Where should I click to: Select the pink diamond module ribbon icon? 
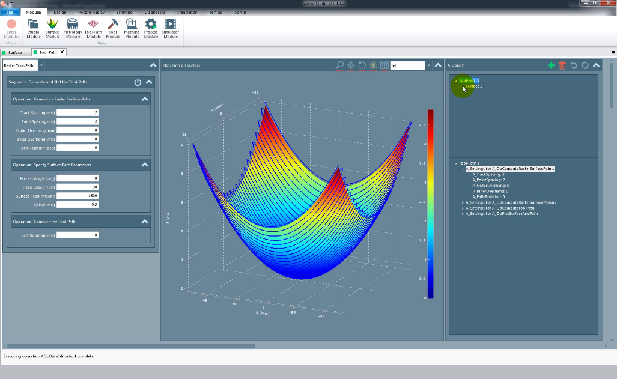(x=93, y=24)
